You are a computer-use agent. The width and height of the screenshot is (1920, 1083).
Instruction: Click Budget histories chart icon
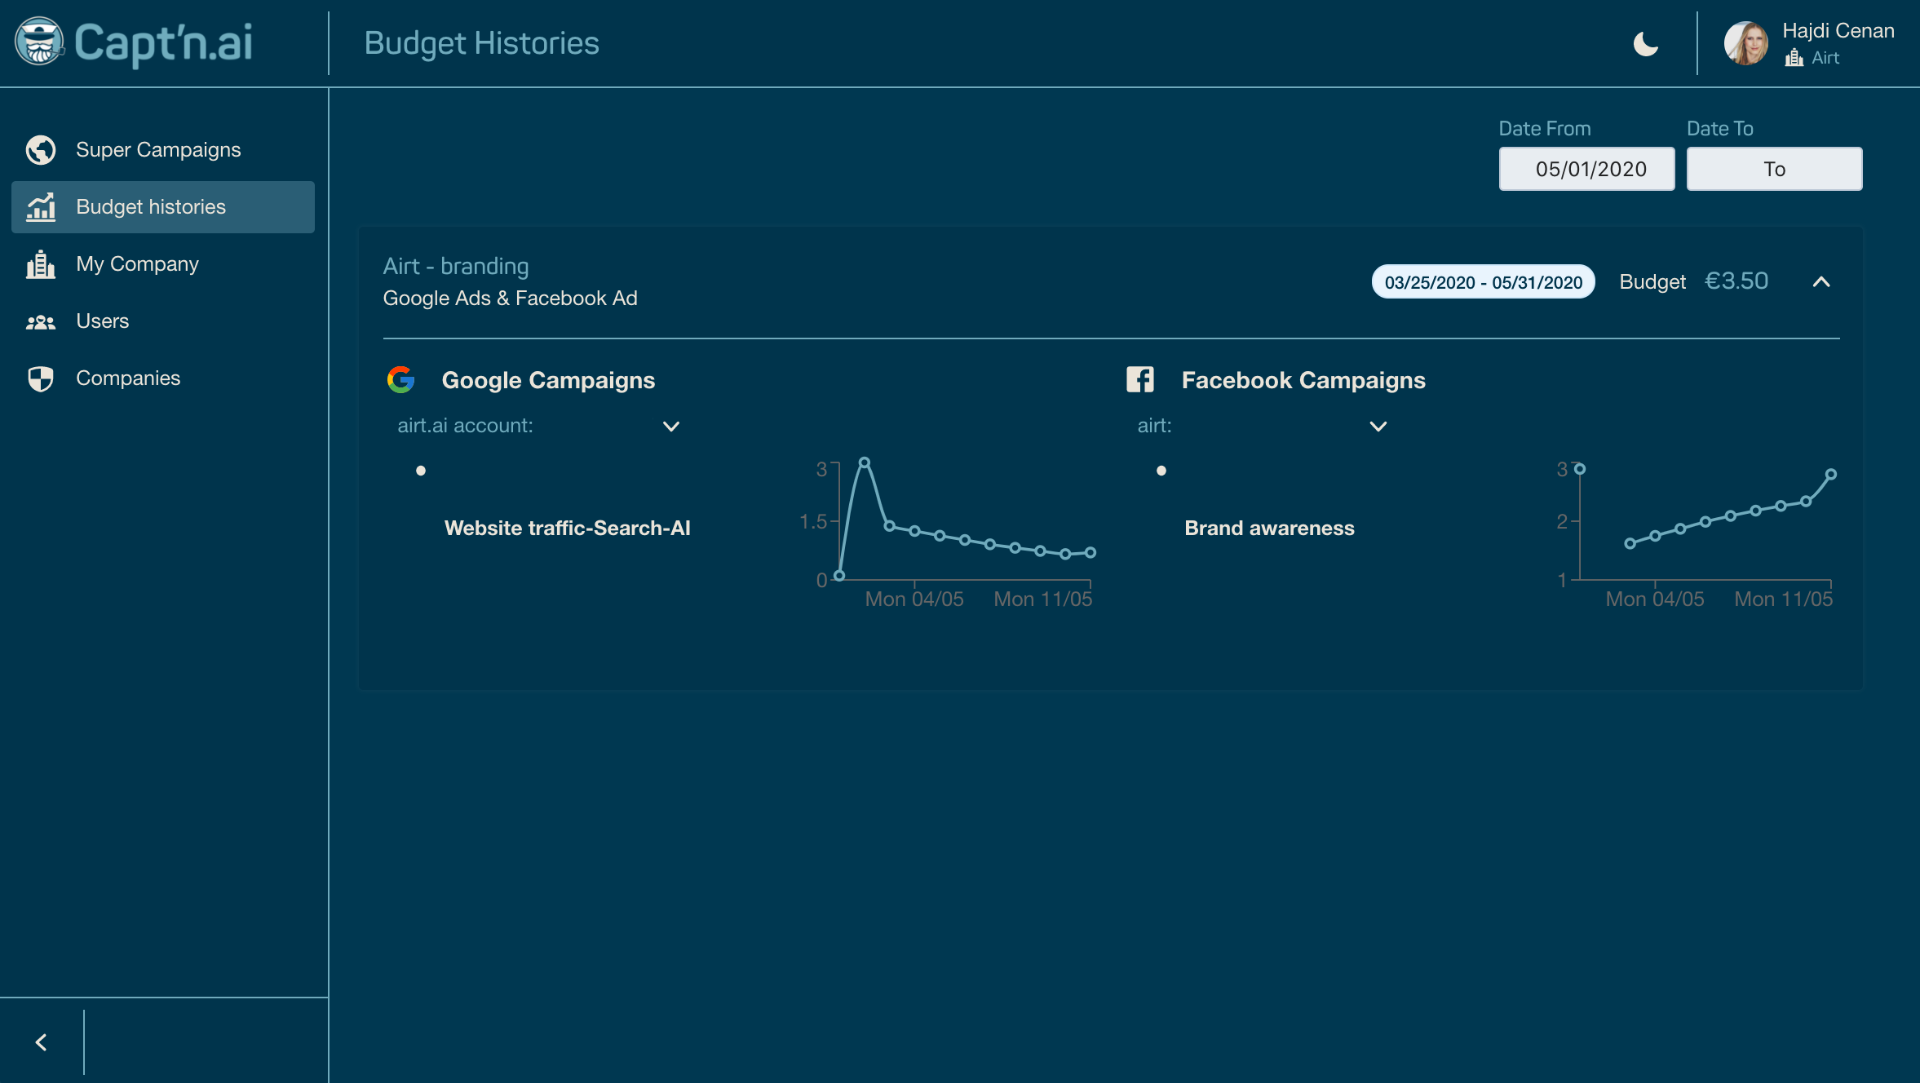click(41, 207)
